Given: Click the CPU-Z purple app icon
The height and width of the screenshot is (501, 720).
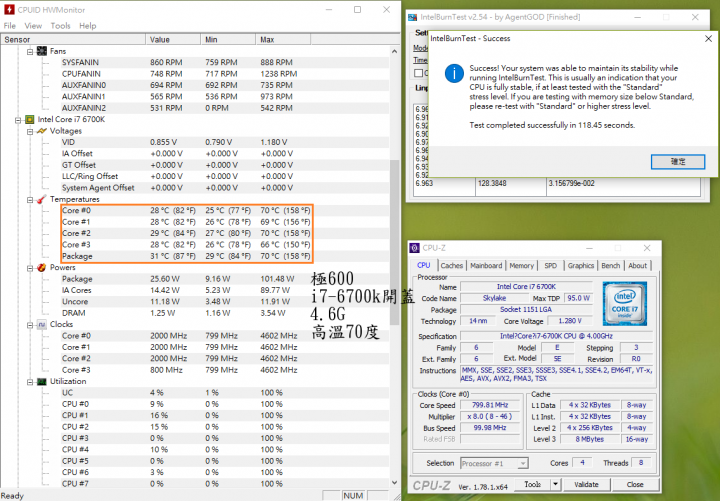Looking at the screenshot, I should 414,248.
